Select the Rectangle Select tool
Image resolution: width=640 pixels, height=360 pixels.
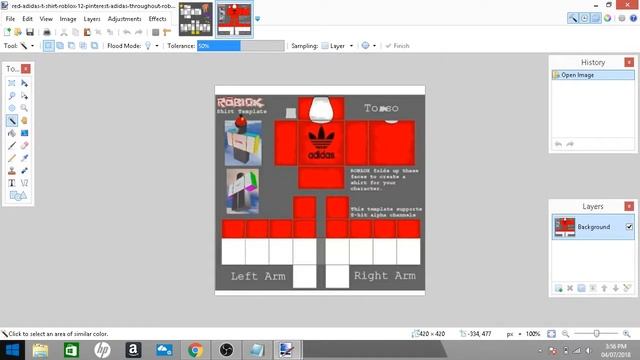[x=12, y=83]
